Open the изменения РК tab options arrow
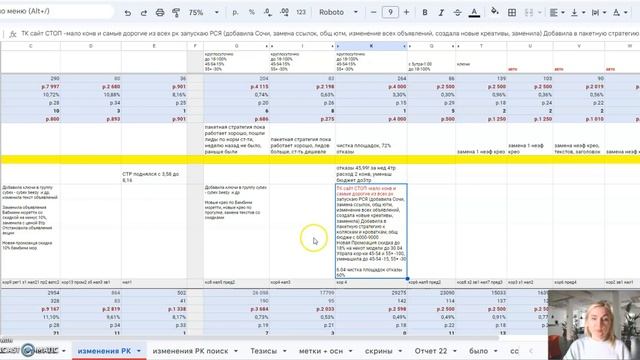The height and width of the screenshot is (360, 640). point(139,351)
